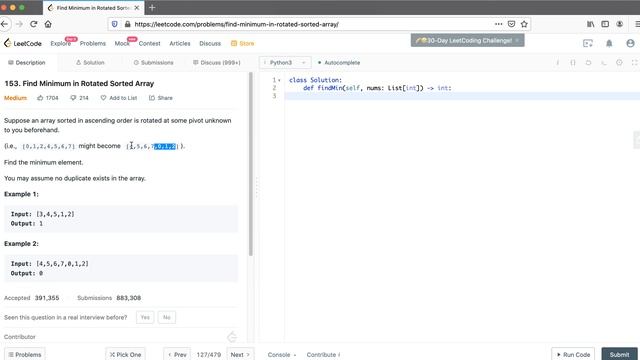Answer Yes to seen in interview

pyautogui.click(x=145, y=317)
